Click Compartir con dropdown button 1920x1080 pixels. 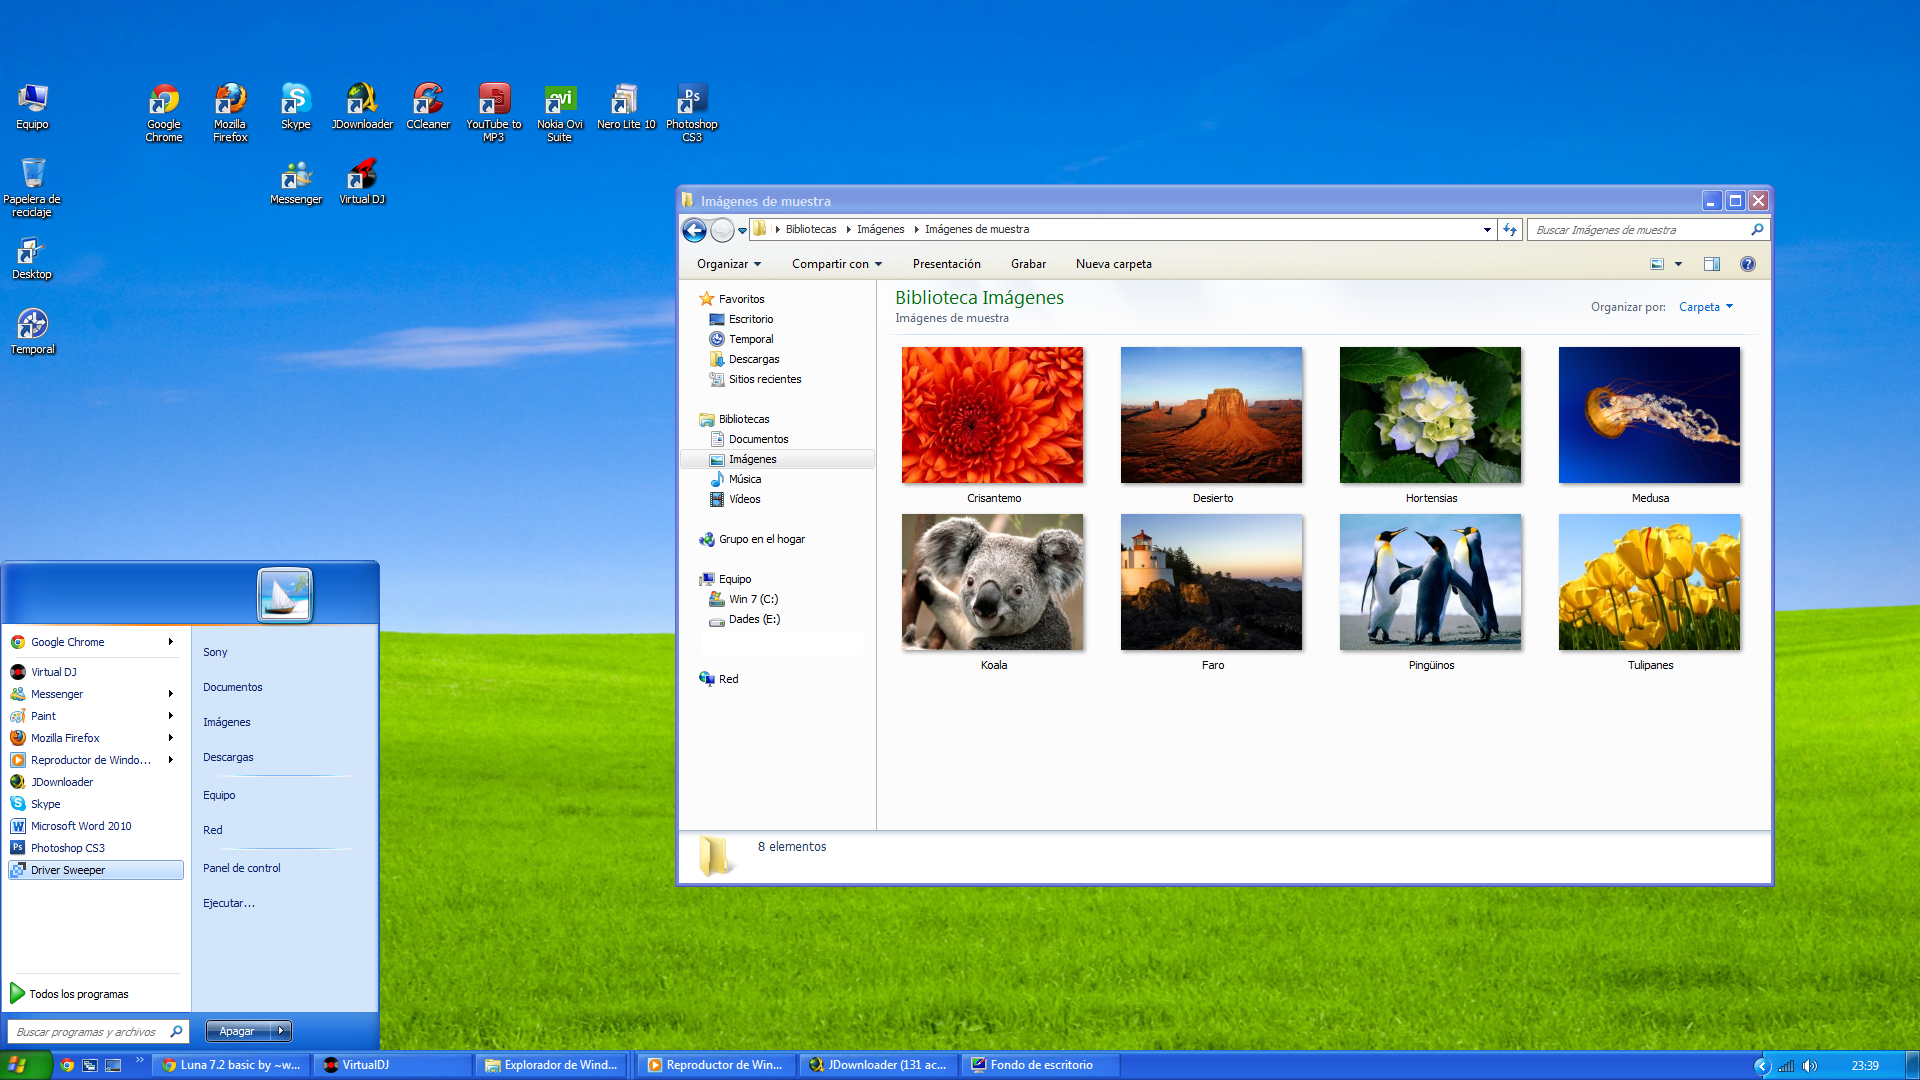pos(835,264)
